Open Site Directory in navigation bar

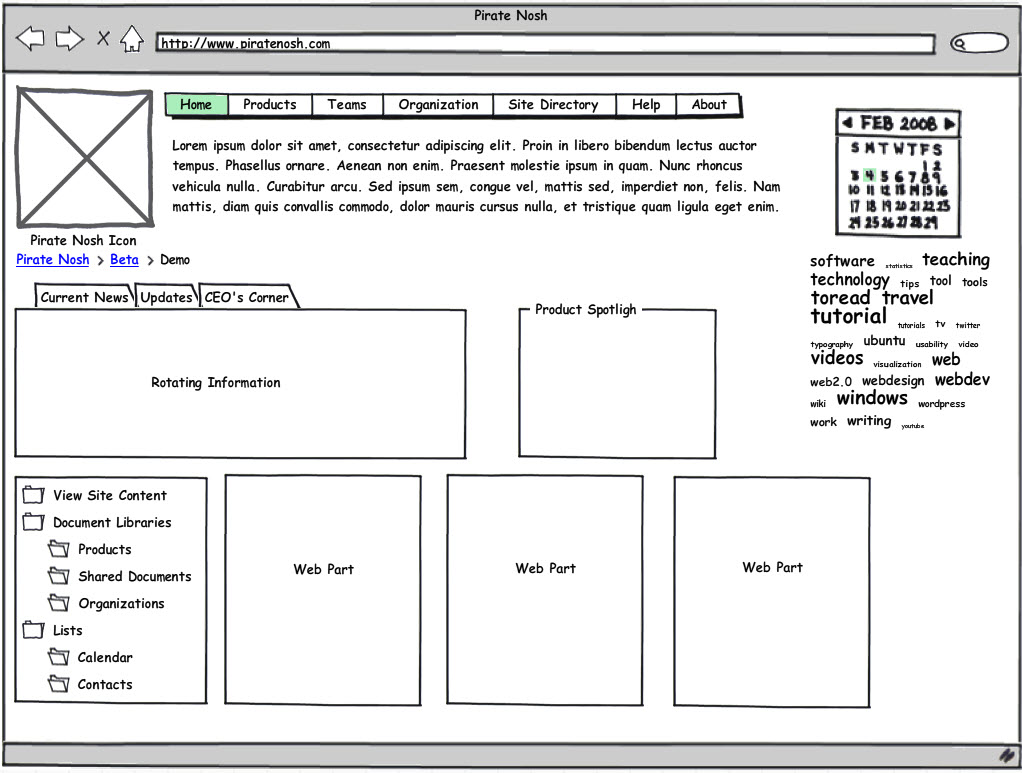[552, 105]
